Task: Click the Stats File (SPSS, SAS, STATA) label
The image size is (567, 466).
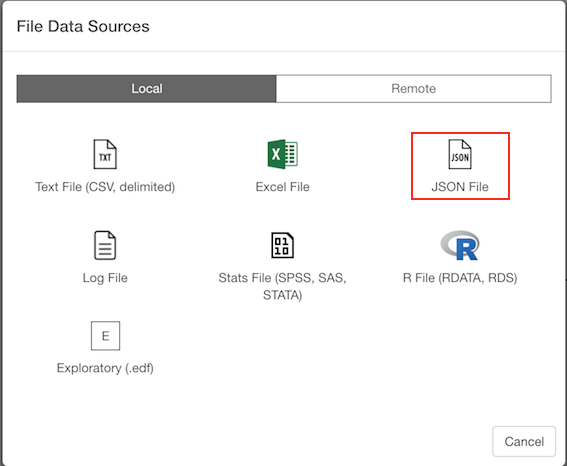Action: tap(282, 286)
